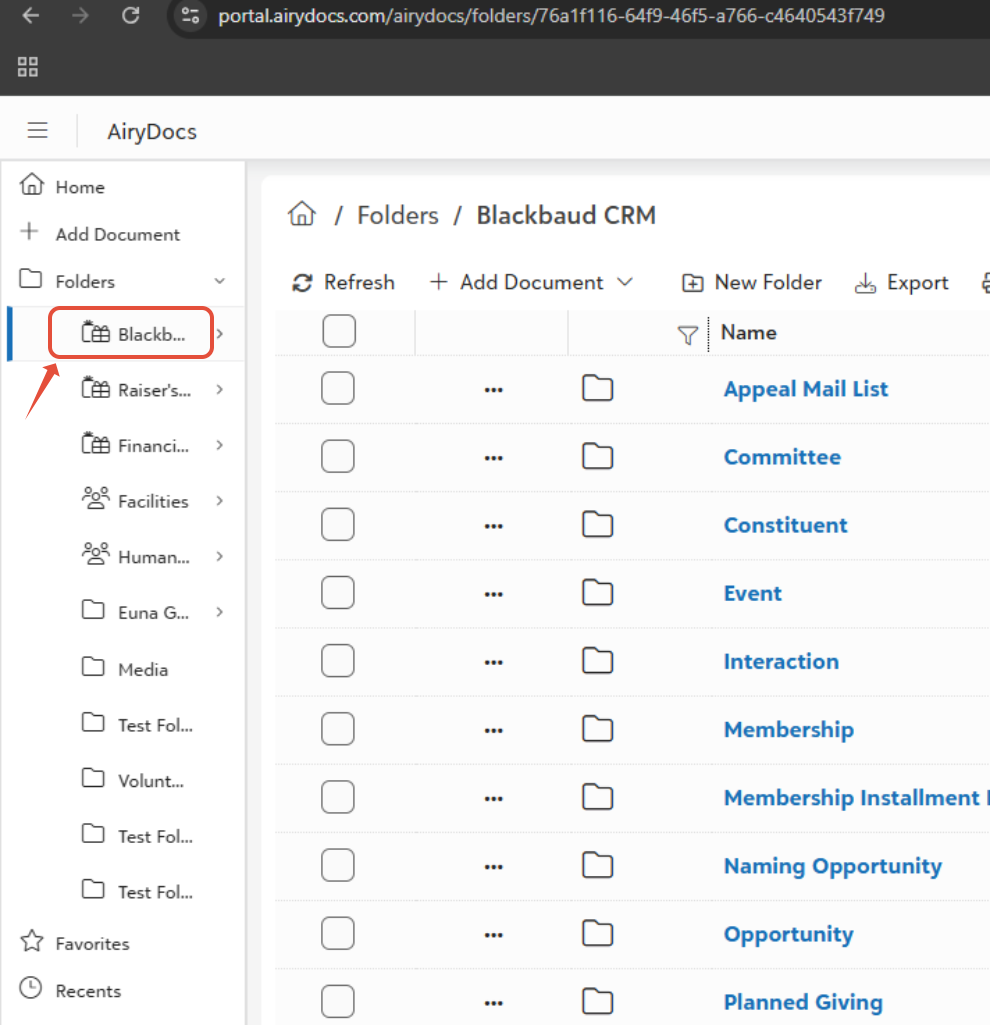Expand the Euna G... folder chevron
990x1025 pixels.
(x=220, y=612)
